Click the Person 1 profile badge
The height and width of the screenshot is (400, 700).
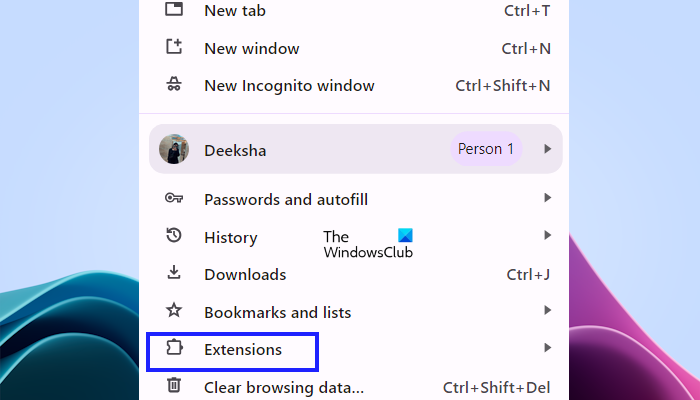point(485,149)
